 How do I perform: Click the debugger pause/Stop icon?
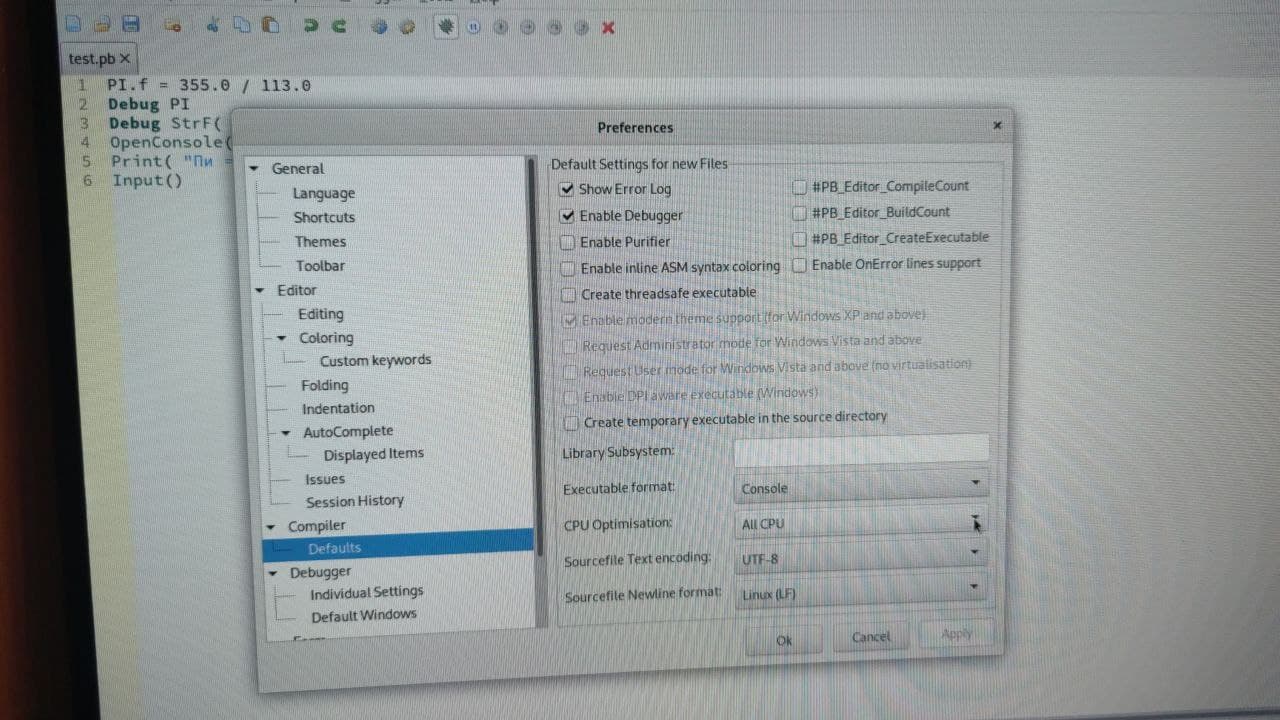(474, 28)
